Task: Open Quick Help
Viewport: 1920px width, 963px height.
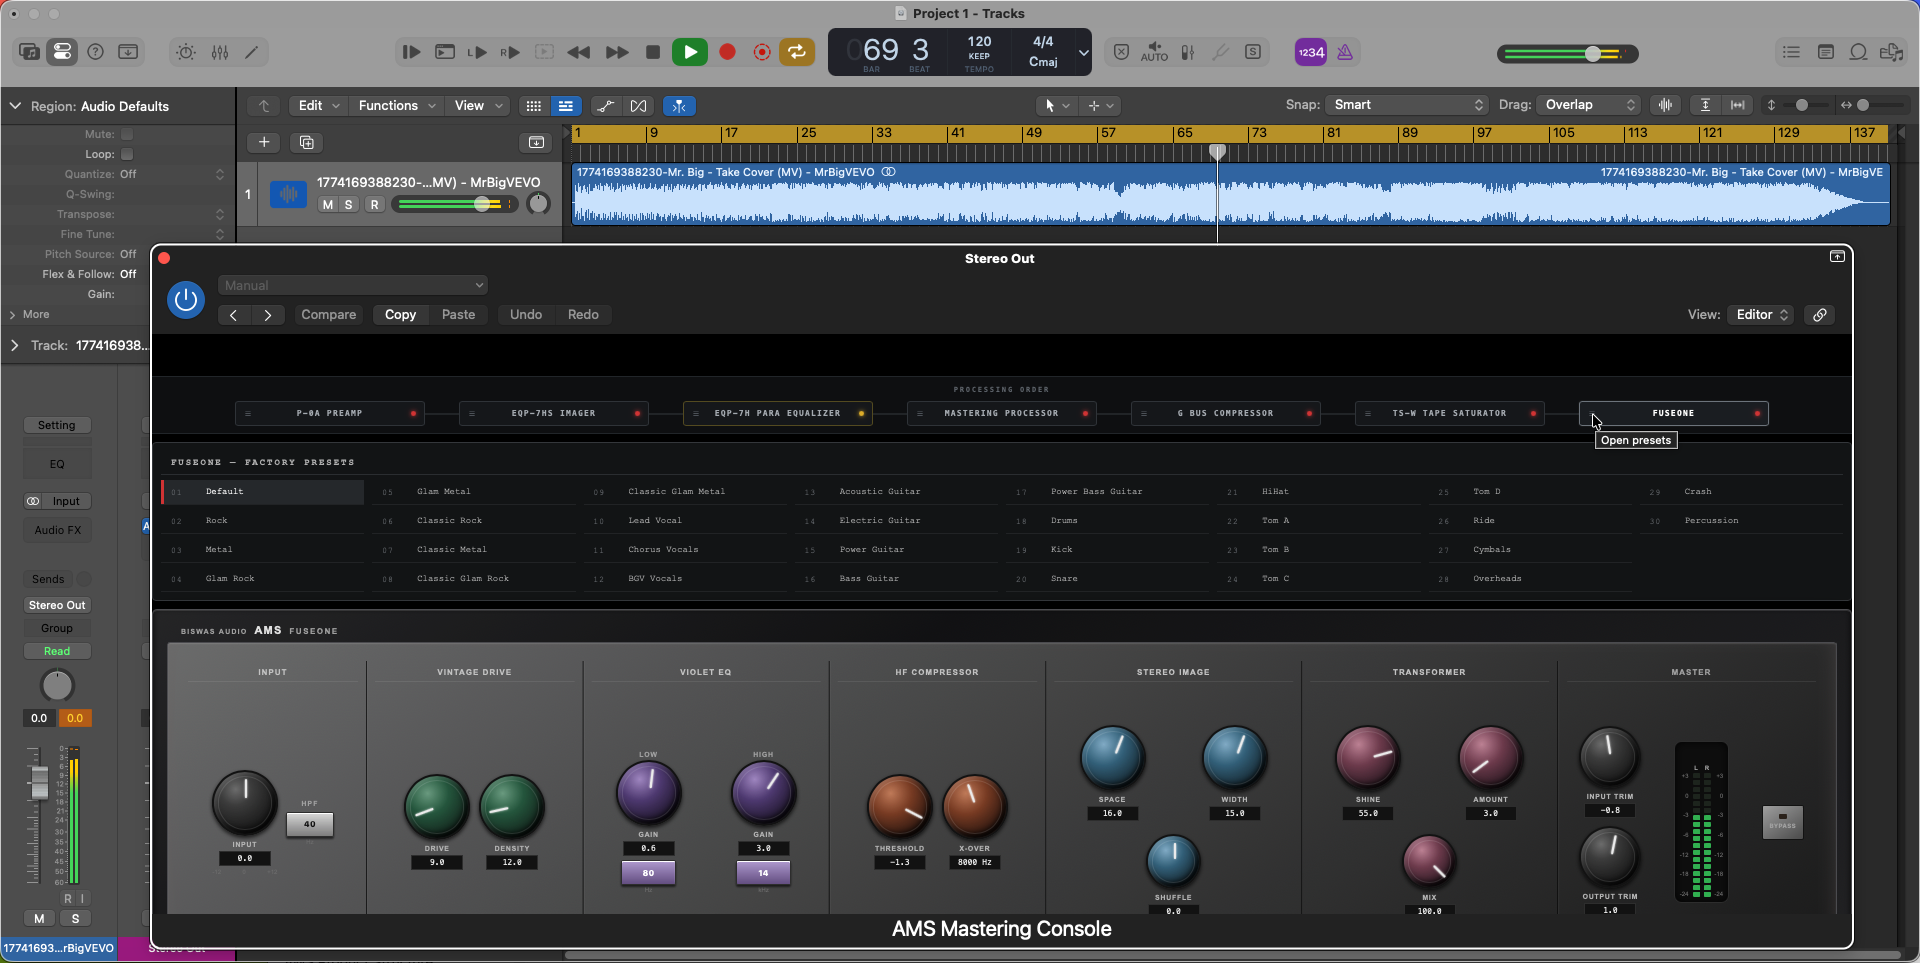Action: (x=95, y=52)
